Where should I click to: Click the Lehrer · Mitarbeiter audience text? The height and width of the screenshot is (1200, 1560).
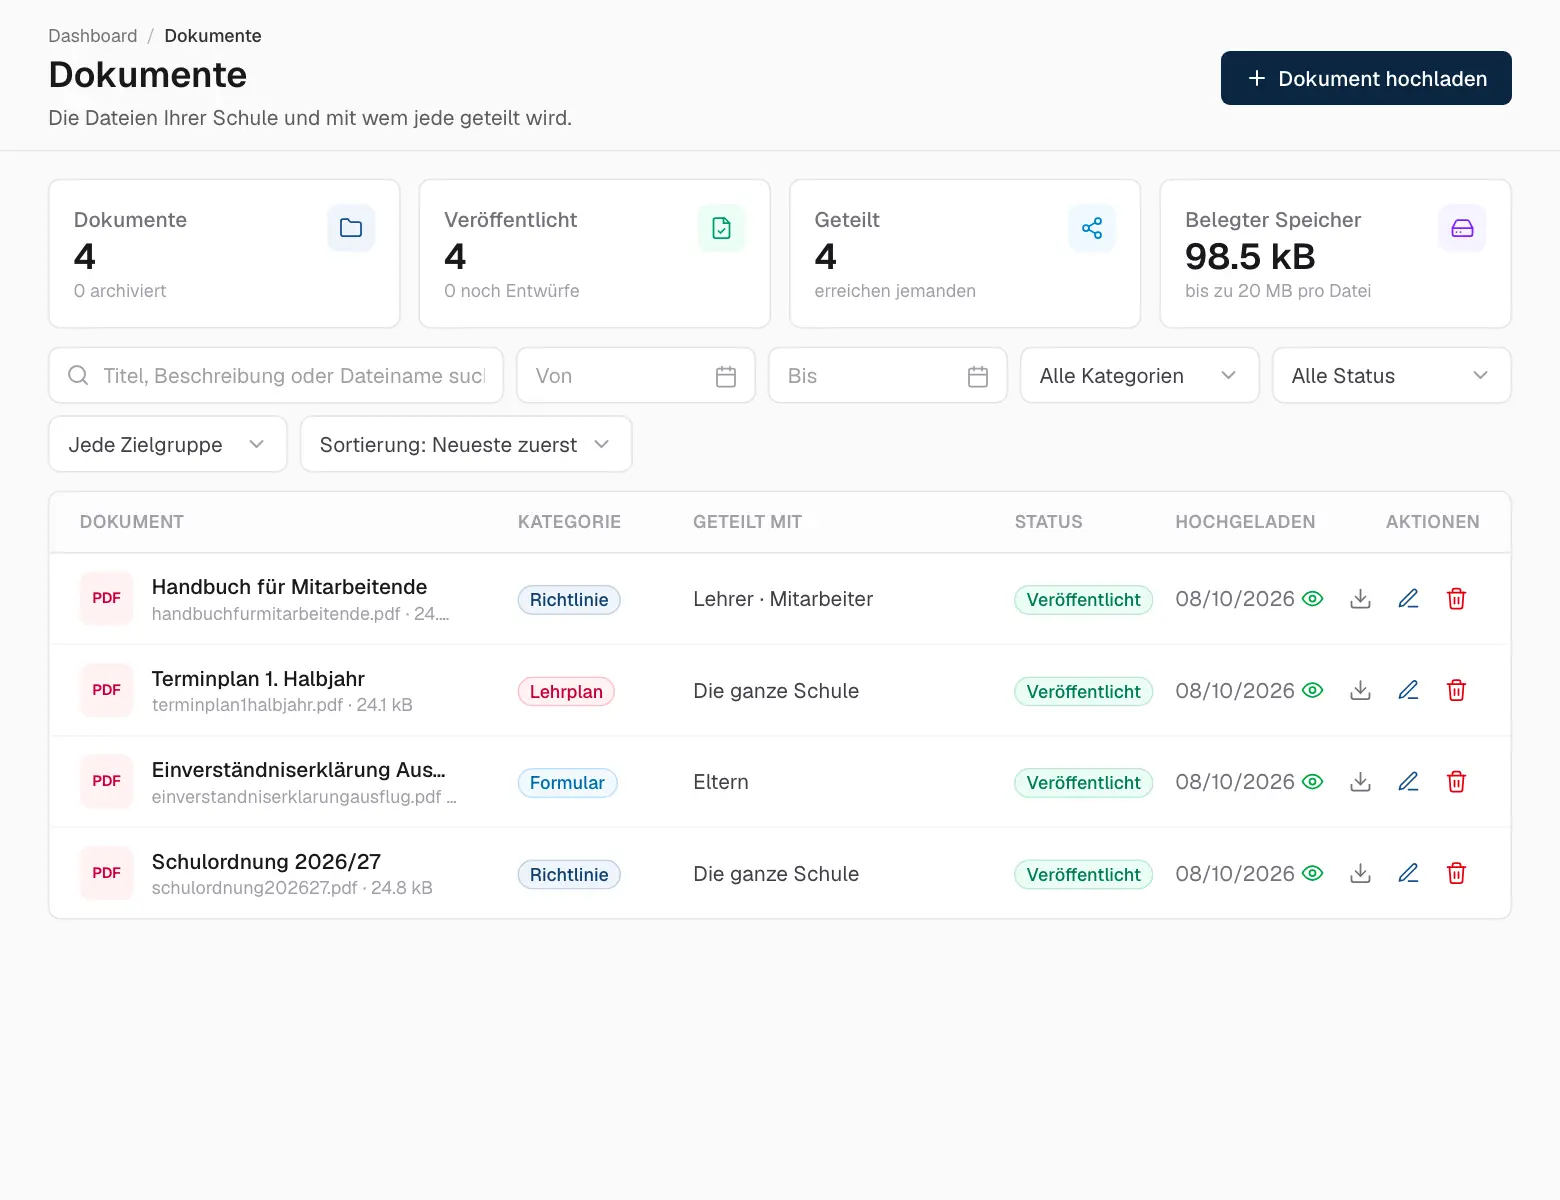783,599
